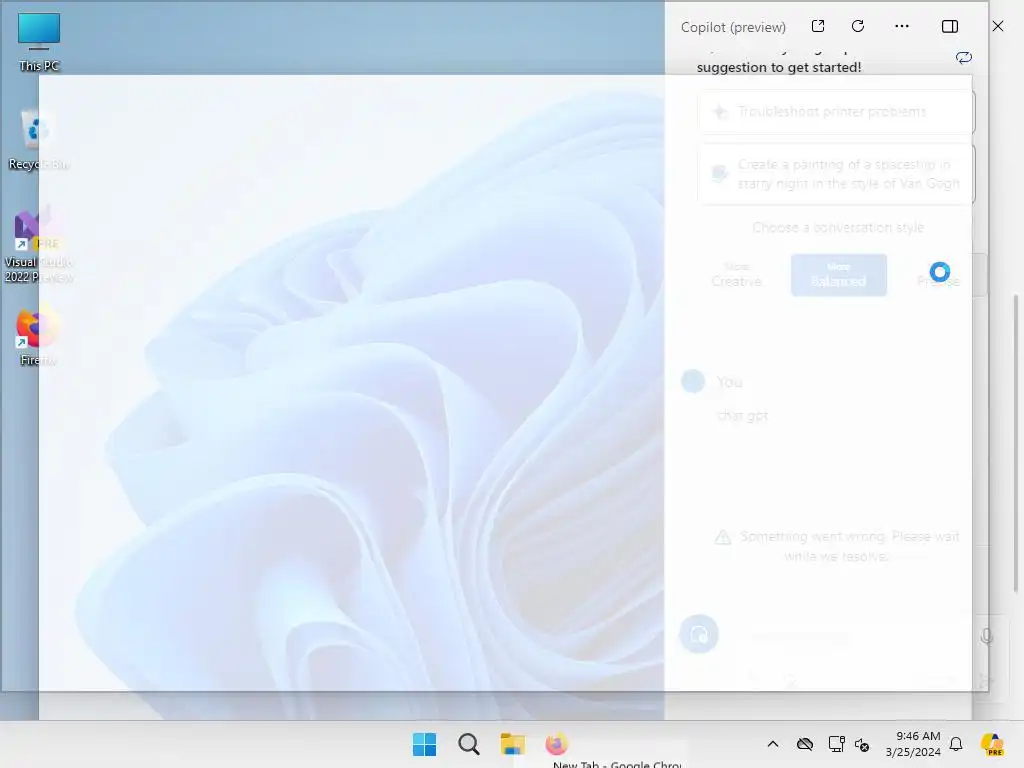The width and height of the screenshot is (1024, 768).
Task: Click the muted volume tray icon
Action: 862,744
